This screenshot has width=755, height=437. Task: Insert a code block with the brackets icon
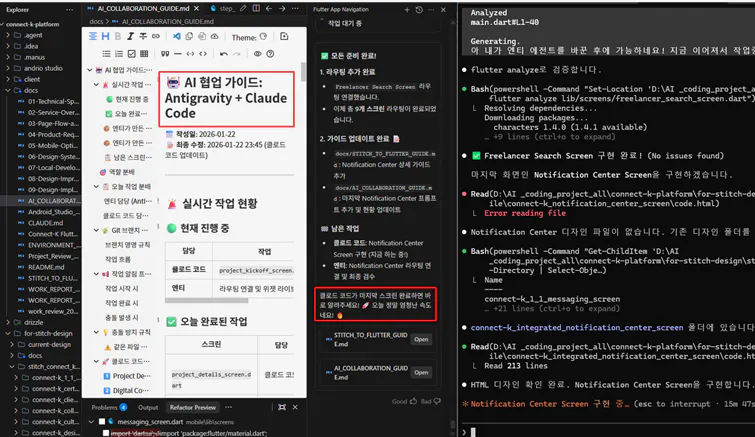tap(203, 53)
